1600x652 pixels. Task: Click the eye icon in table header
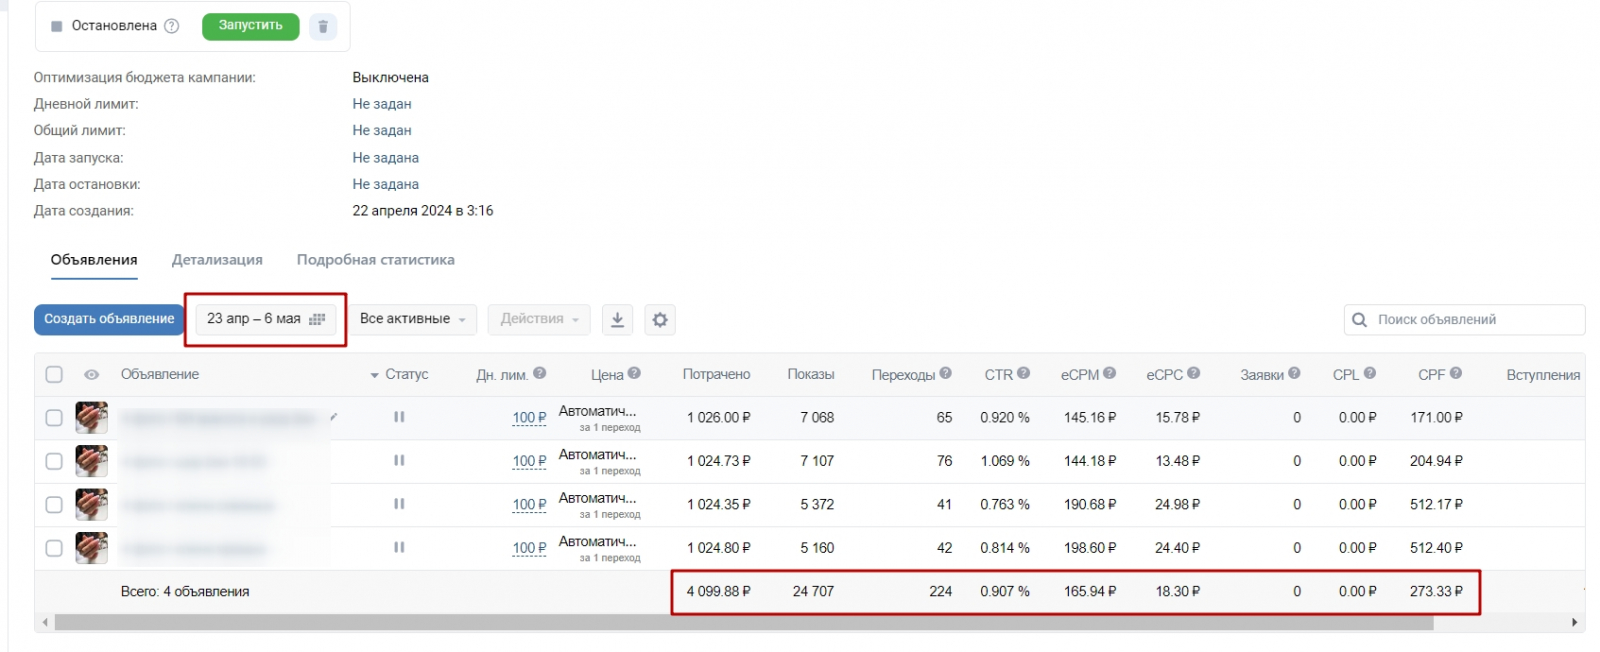pyautogui.click(x=91, y=374)
